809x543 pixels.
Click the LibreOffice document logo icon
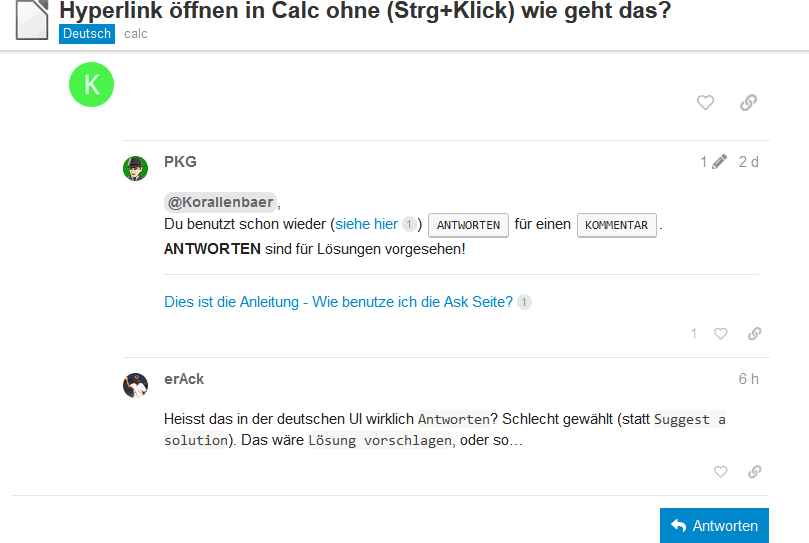(32, 20)
